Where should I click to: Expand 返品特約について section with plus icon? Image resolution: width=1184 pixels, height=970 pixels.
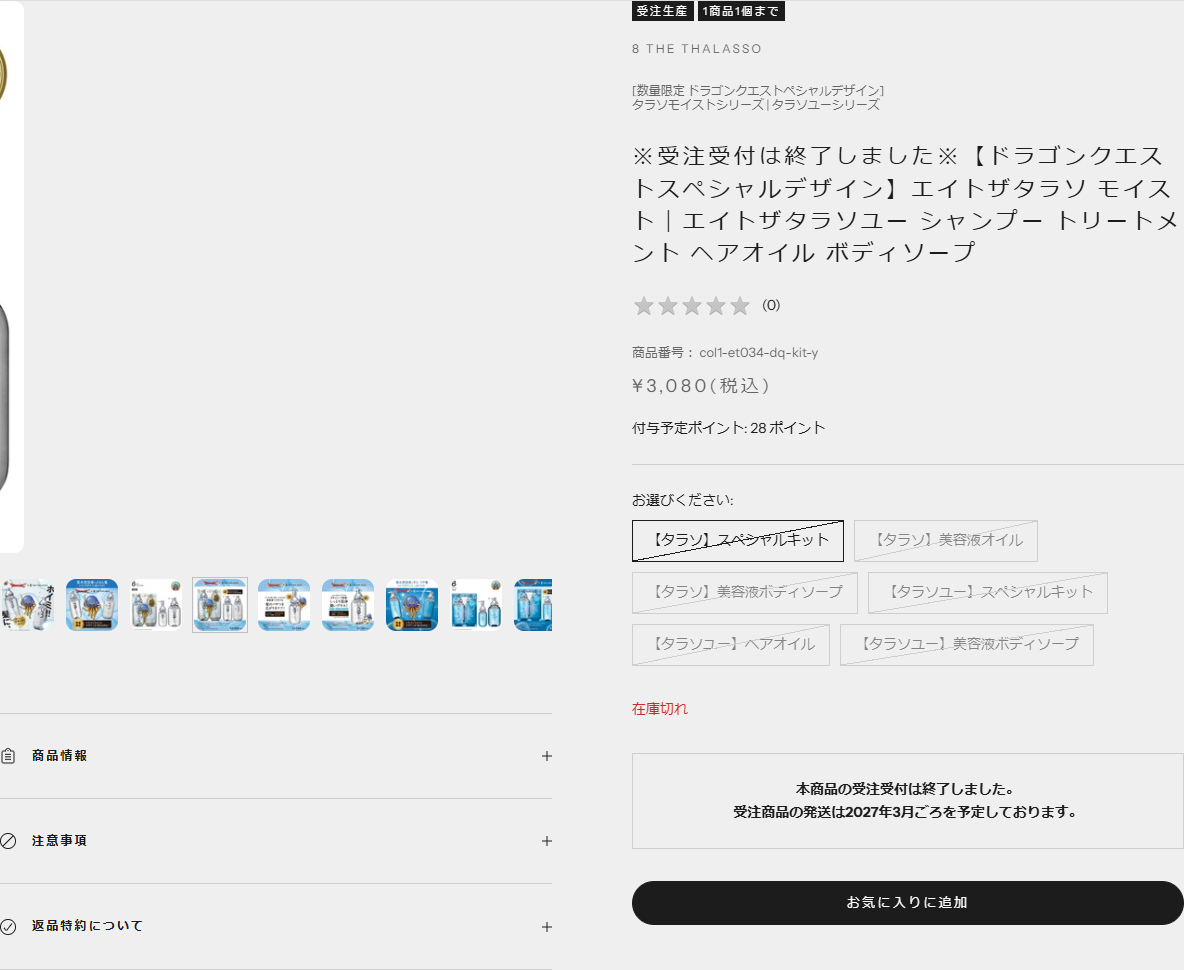(547, 927)
